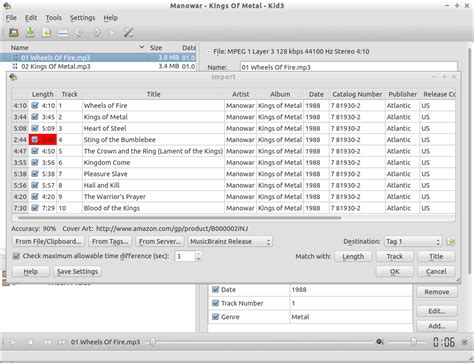Uncheck the Heart of Steel import row checkbox
474x363 pixels.
pos(35,128)
